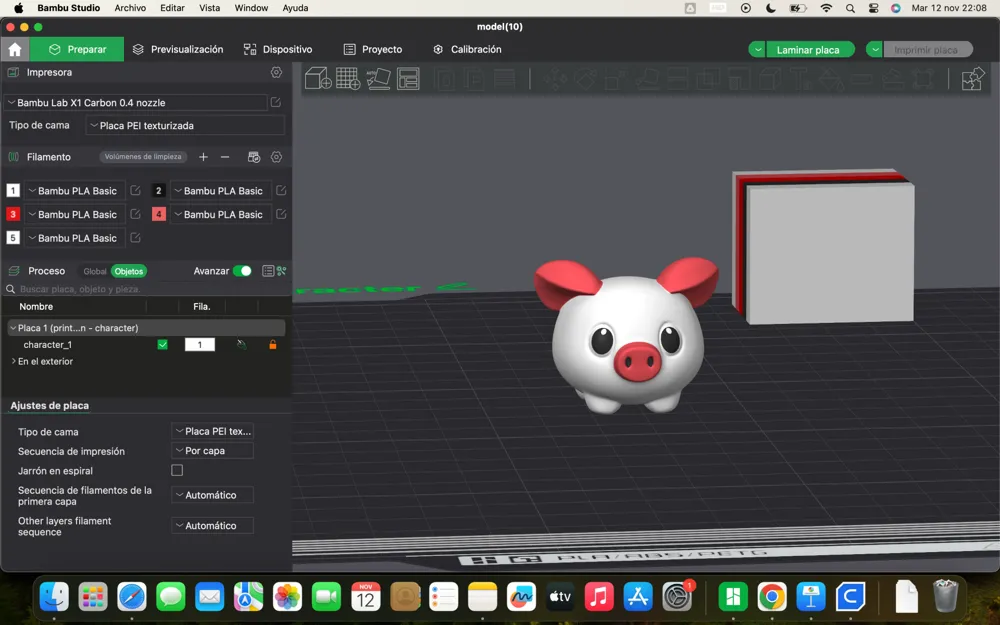This screenshot has height=625, width=1000.
Task: Remove a filament with the minus icon
Action: click(x=224, y=157)
